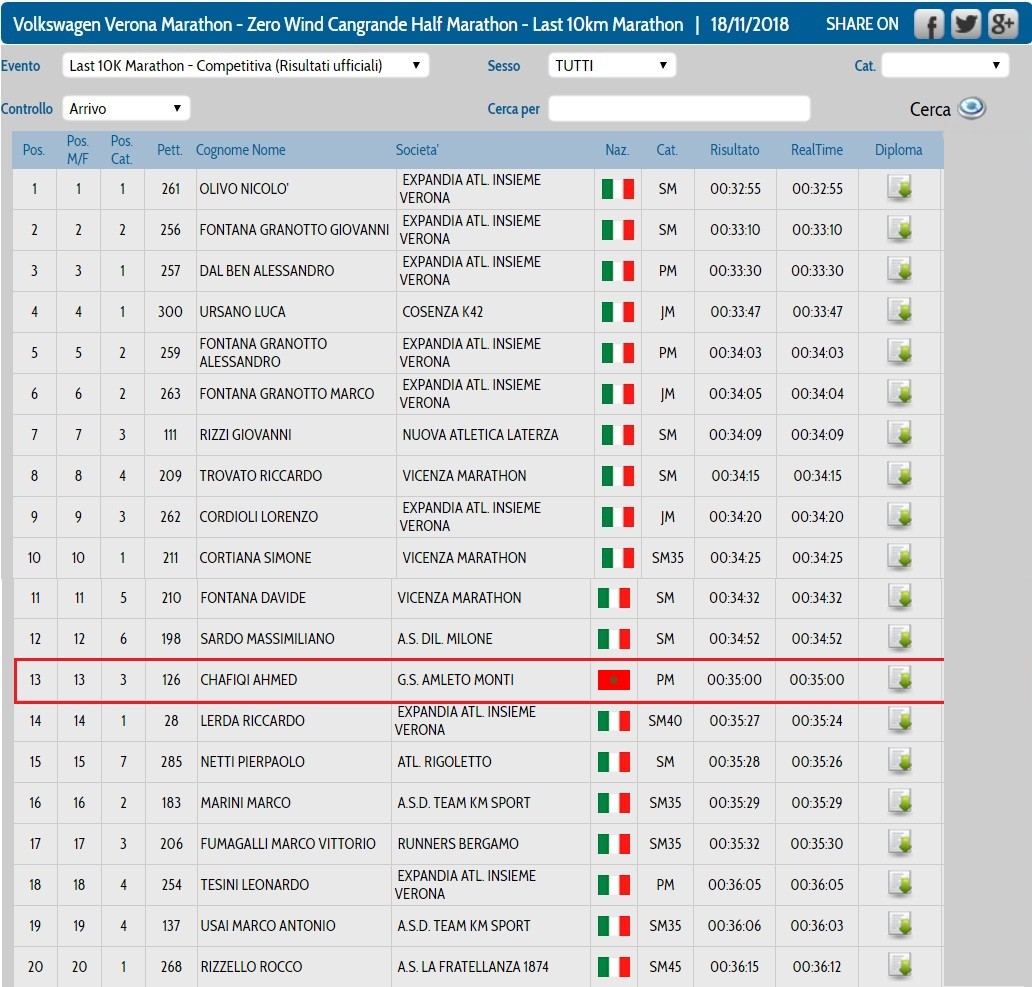Click the Moroccan flag in CHAFIQI row

[614, 680]
